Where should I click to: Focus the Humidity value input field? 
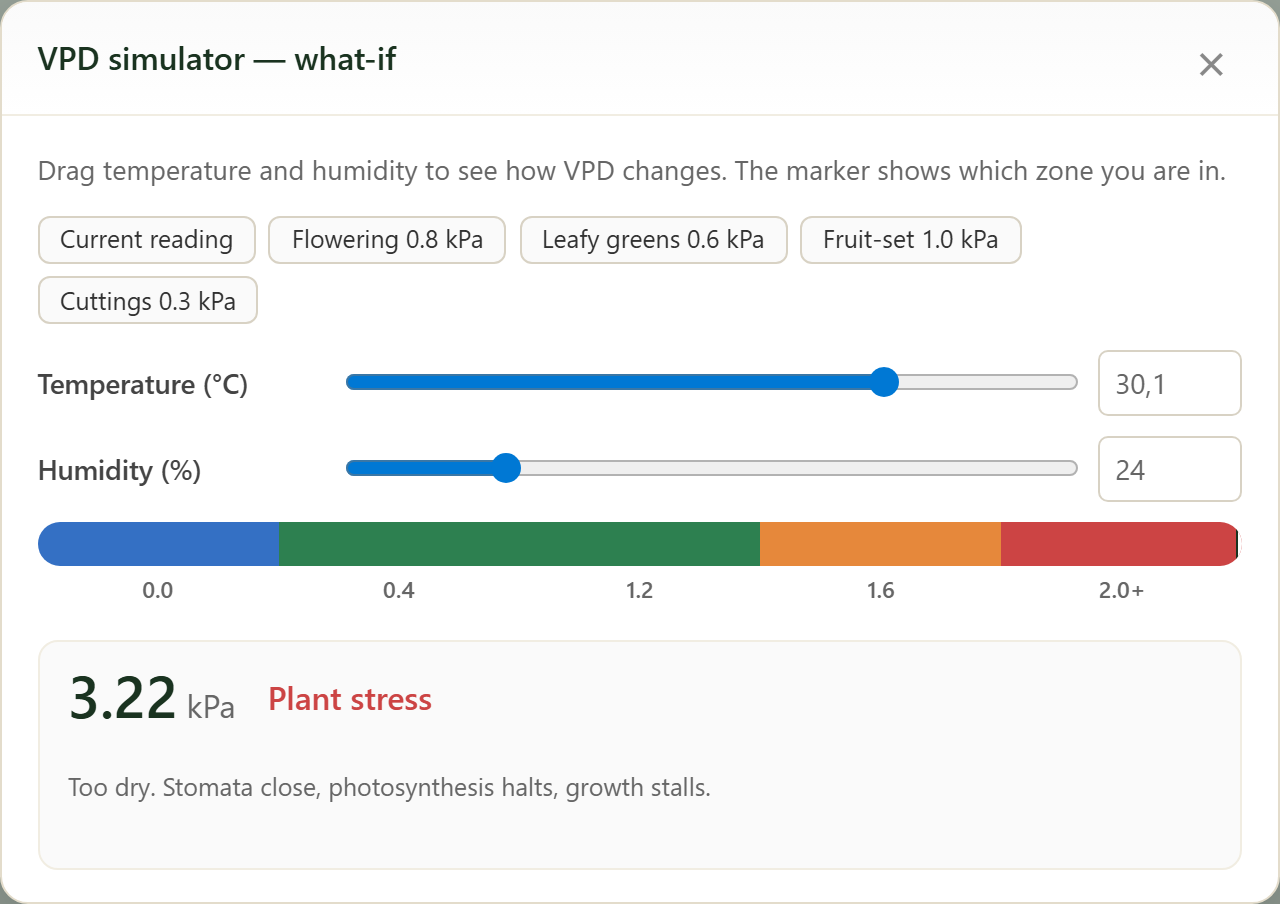1170,469
